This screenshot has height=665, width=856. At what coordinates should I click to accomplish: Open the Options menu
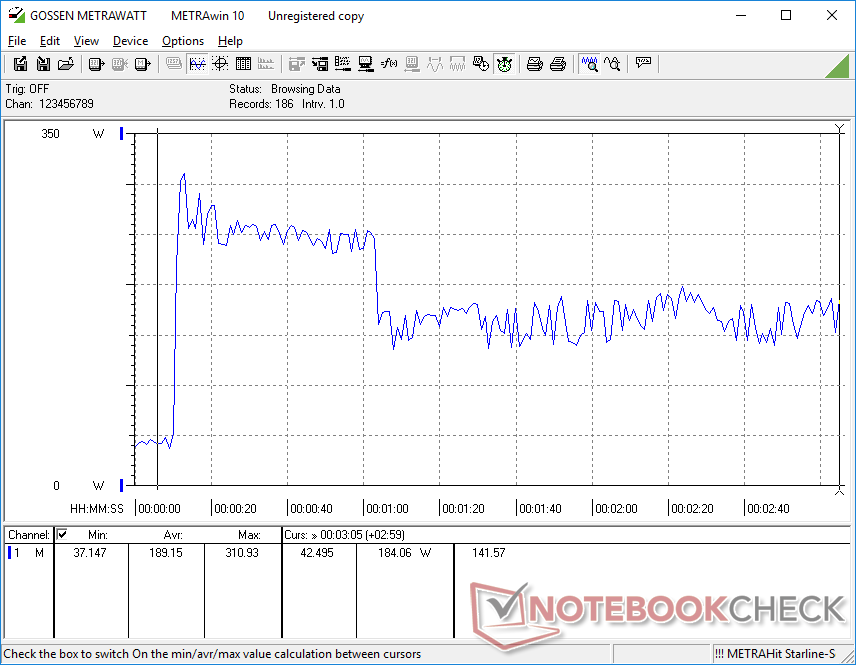[183, 41]
